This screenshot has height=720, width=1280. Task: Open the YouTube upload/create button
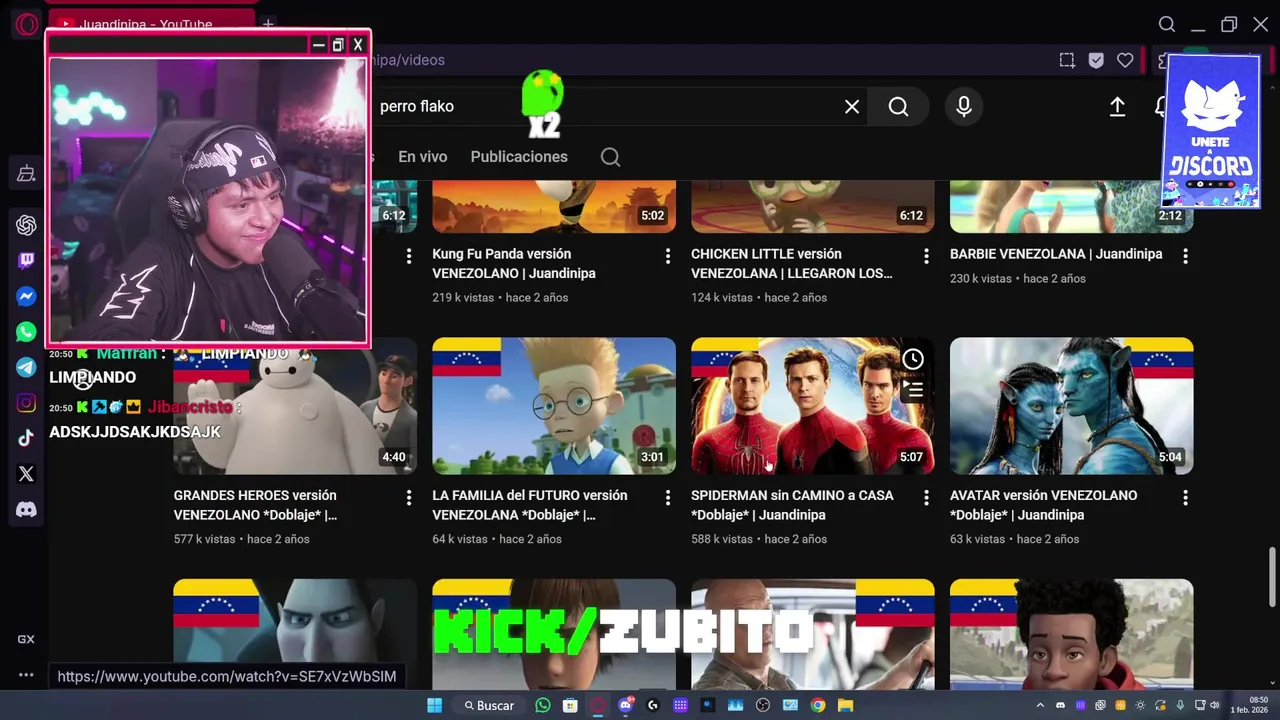tap(1117, 106)
